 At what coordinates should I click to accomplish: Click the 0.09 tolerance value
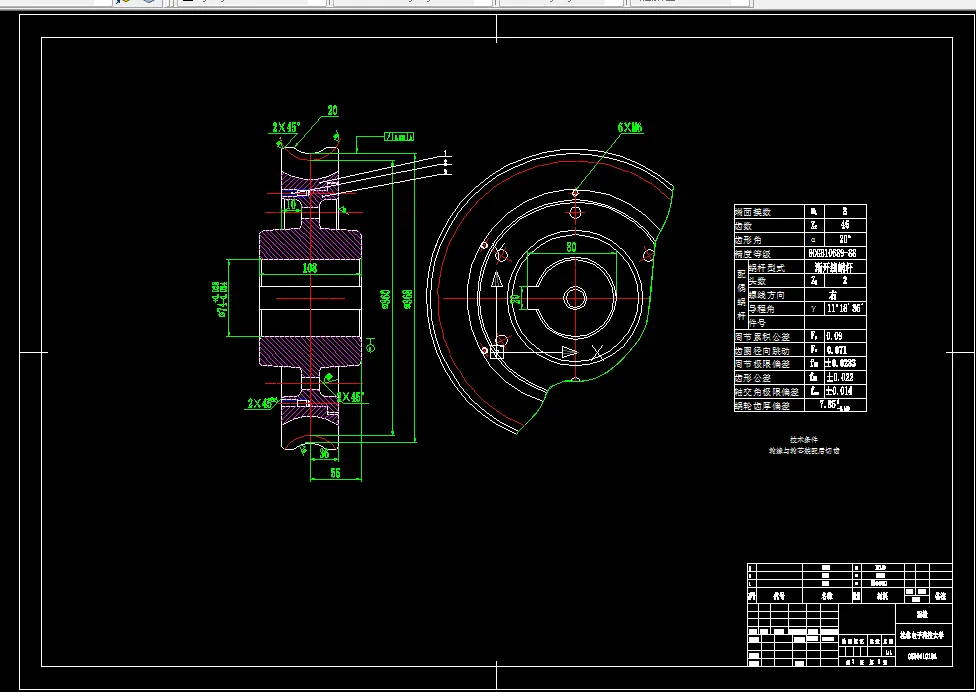tap(834, 336)
